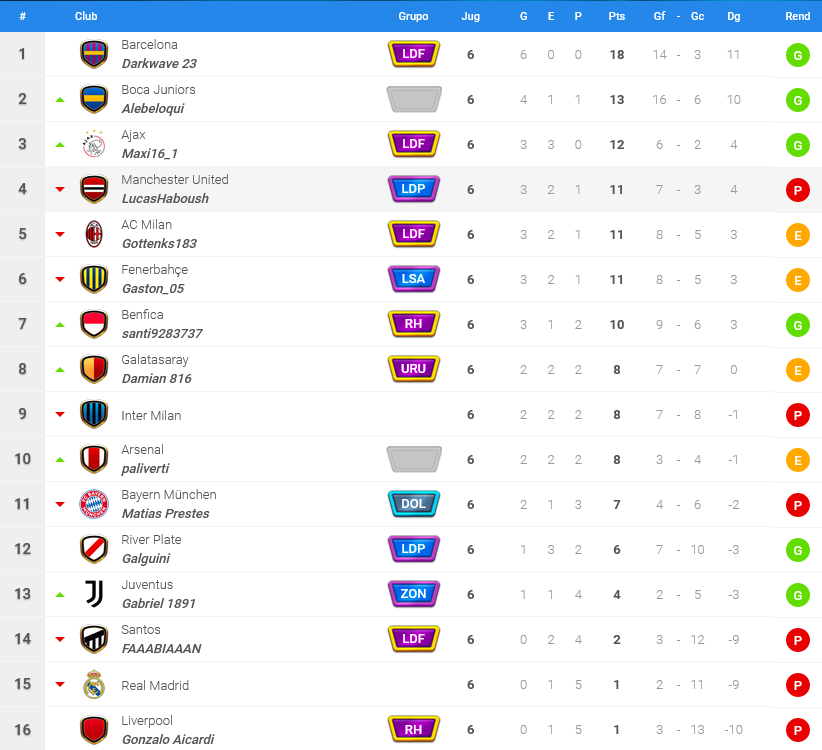Click Boca Juniors' empty grey group badge
Image resolution: width=822 pixels, height=750 pixels.
pyautogui.click(x=414, y=99)
